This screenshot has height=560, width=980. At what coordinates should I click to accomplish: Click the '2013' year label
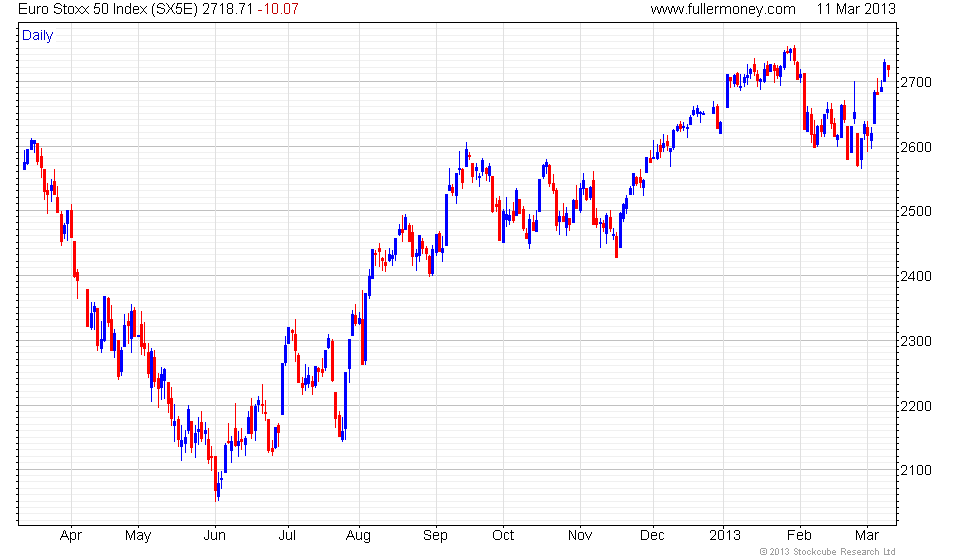coord(725,536)
